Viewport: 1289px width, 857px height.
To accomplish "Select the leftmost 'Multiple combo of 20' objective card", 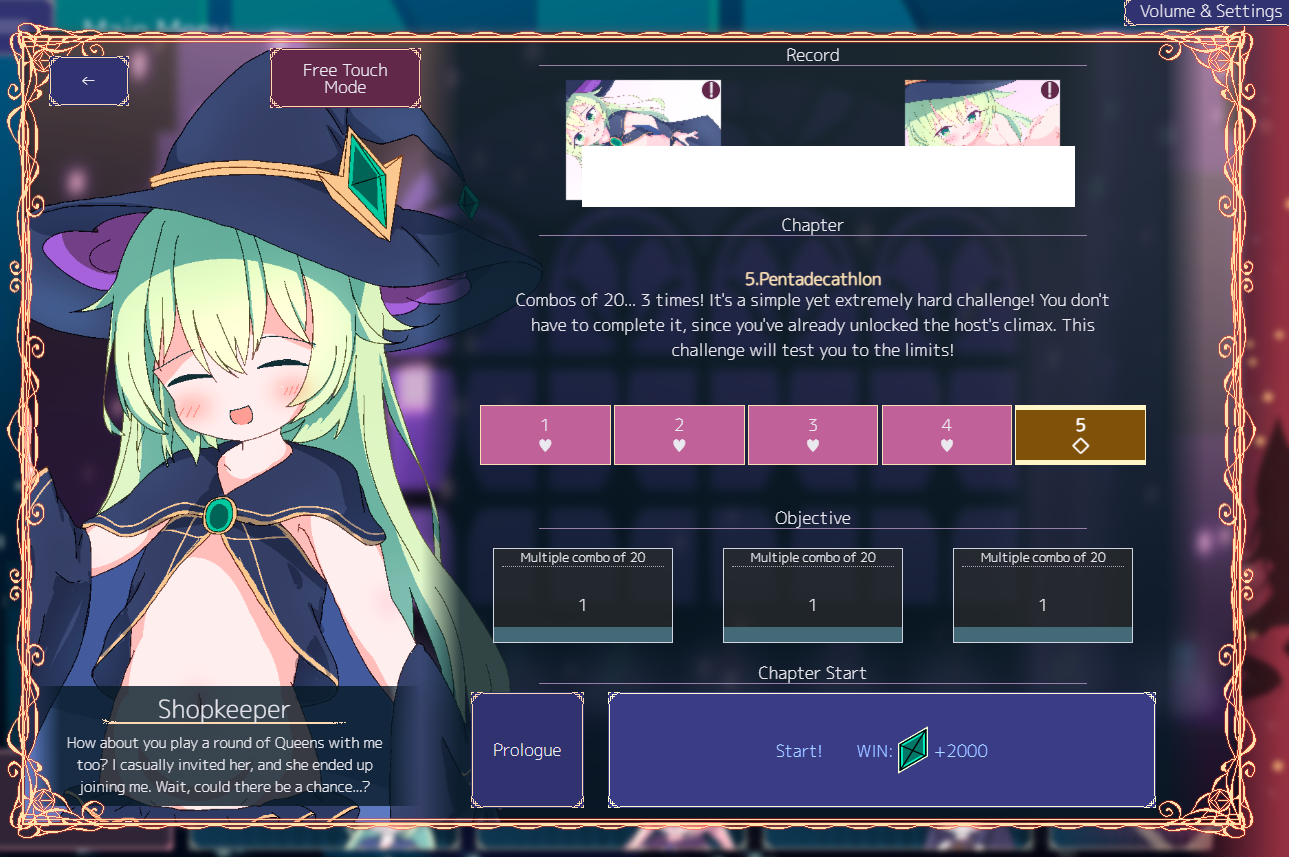I will tap(583, 595).
